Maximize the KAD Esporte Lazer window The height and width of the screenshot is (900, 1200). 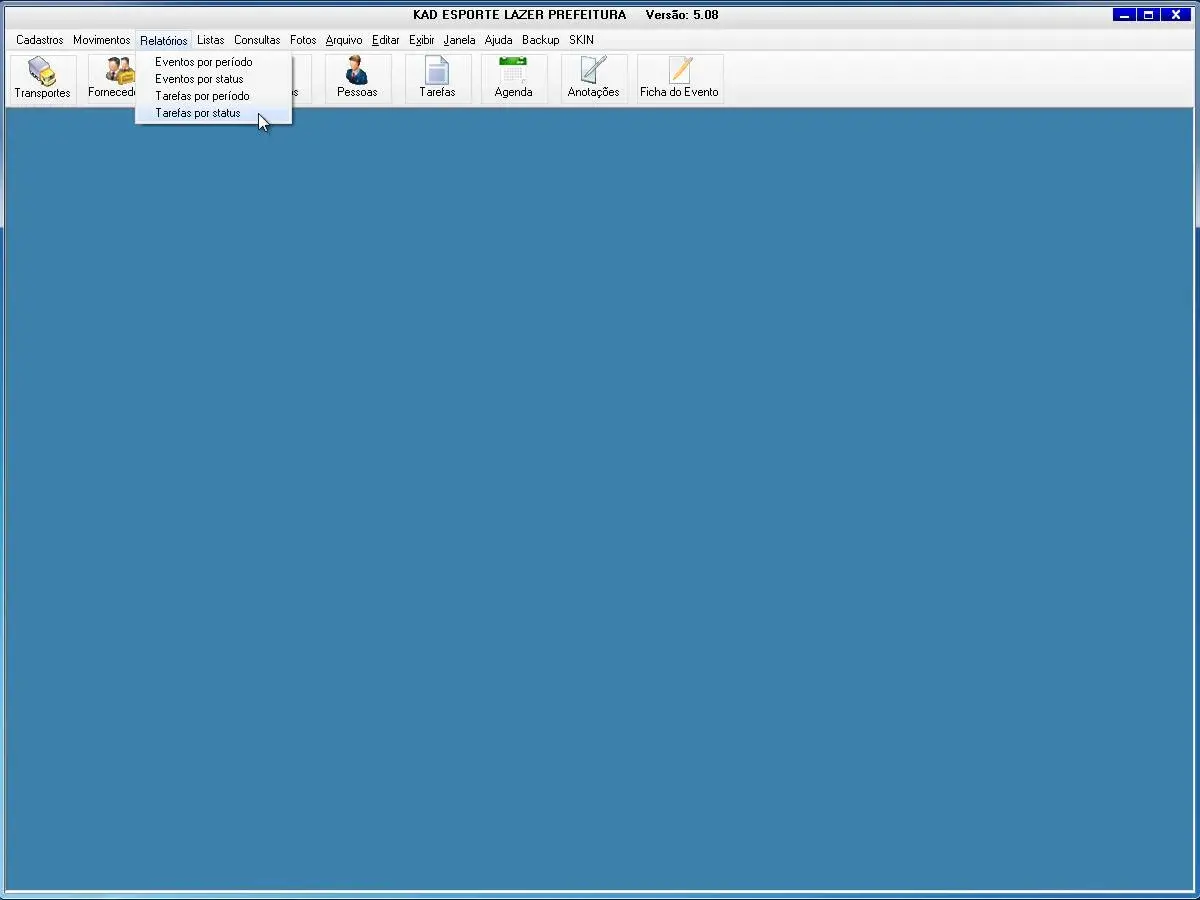(1149, 15)
